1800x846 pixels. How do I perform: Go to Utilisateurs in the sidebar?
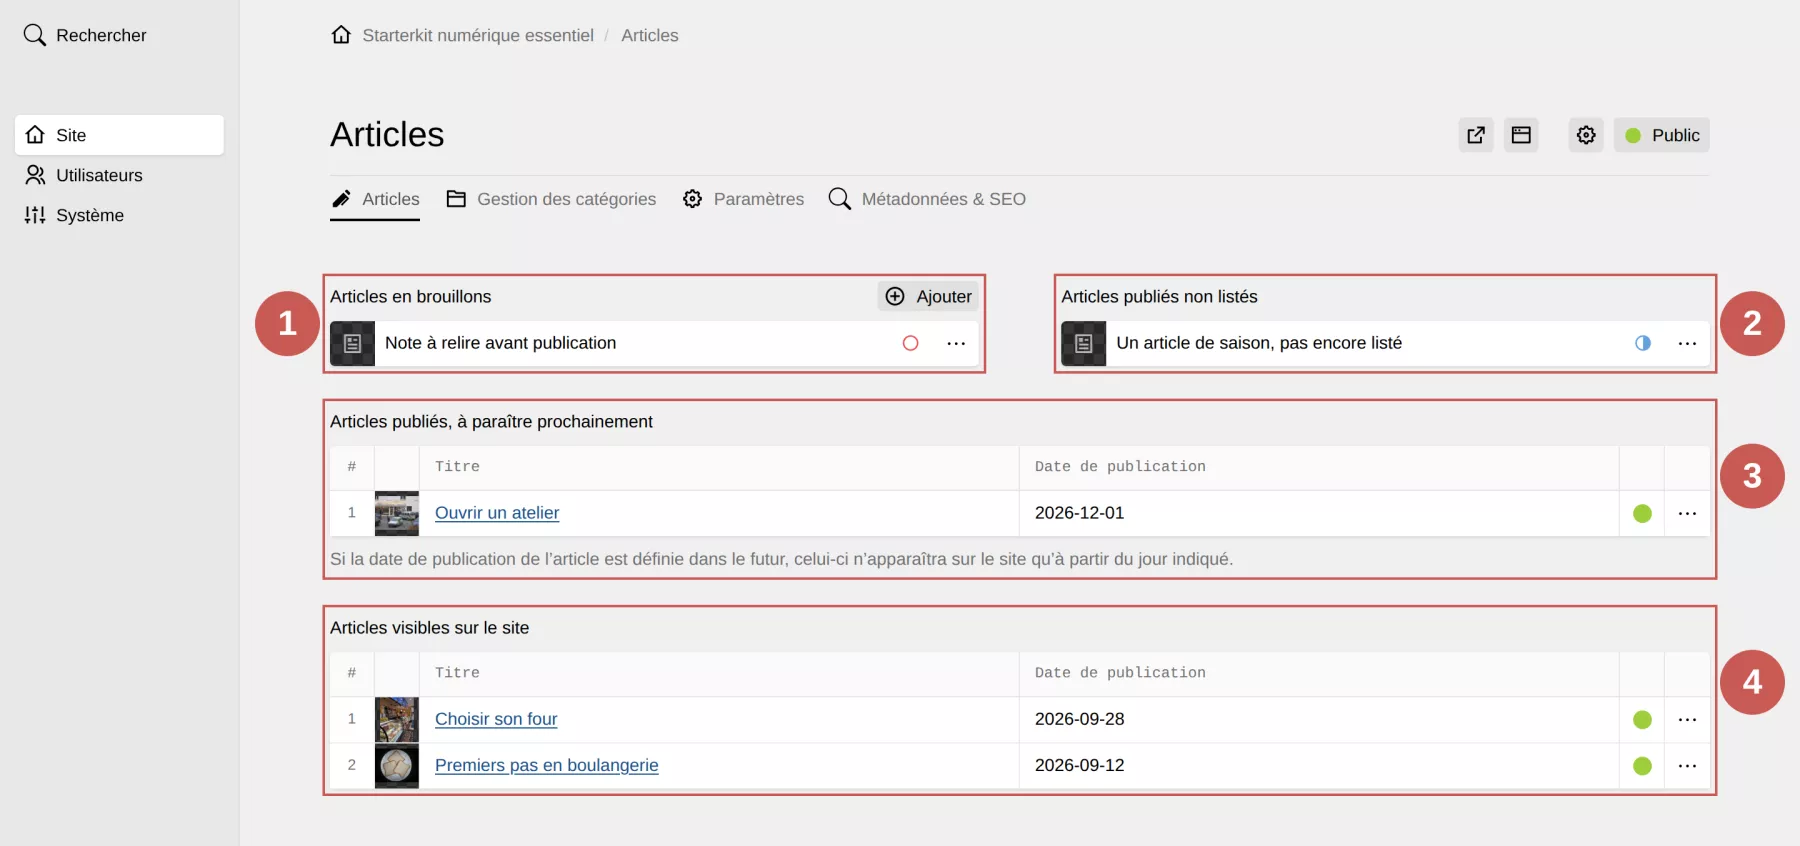[119, 175]
